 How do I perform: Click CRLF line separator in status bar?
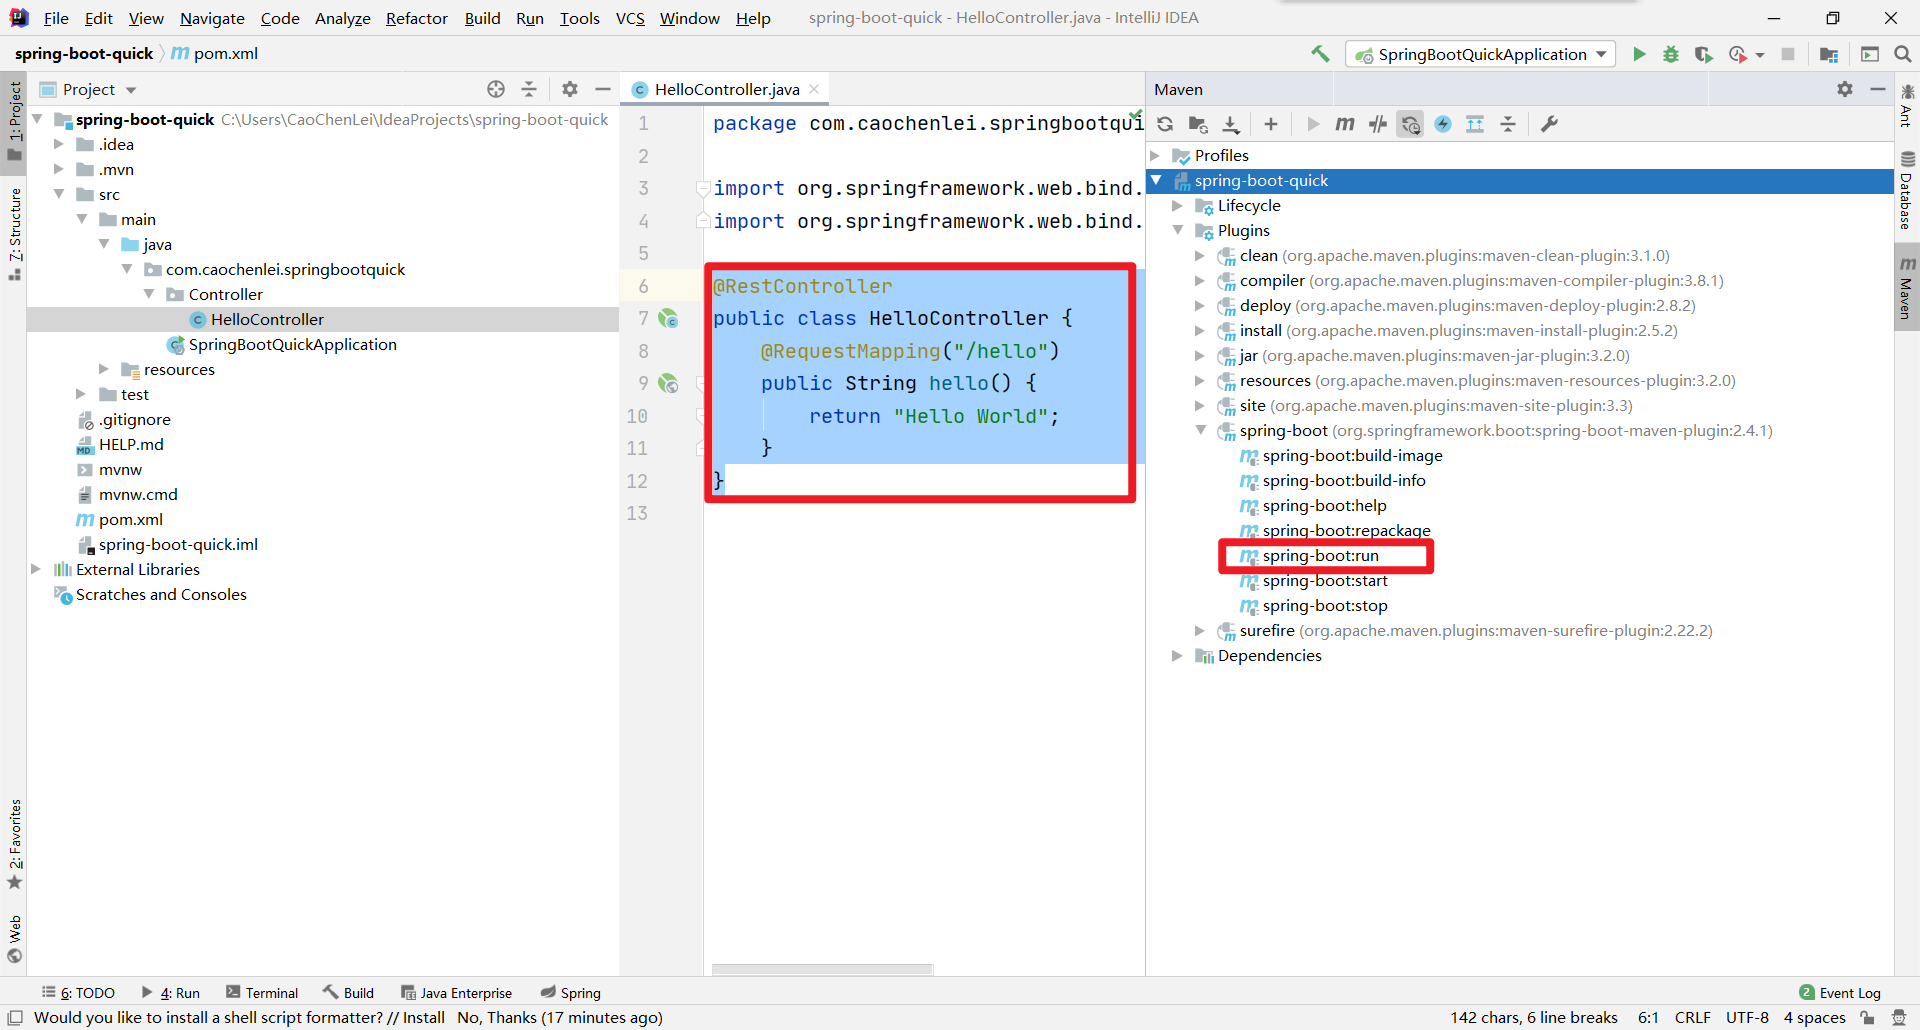pos(1692,1017)
